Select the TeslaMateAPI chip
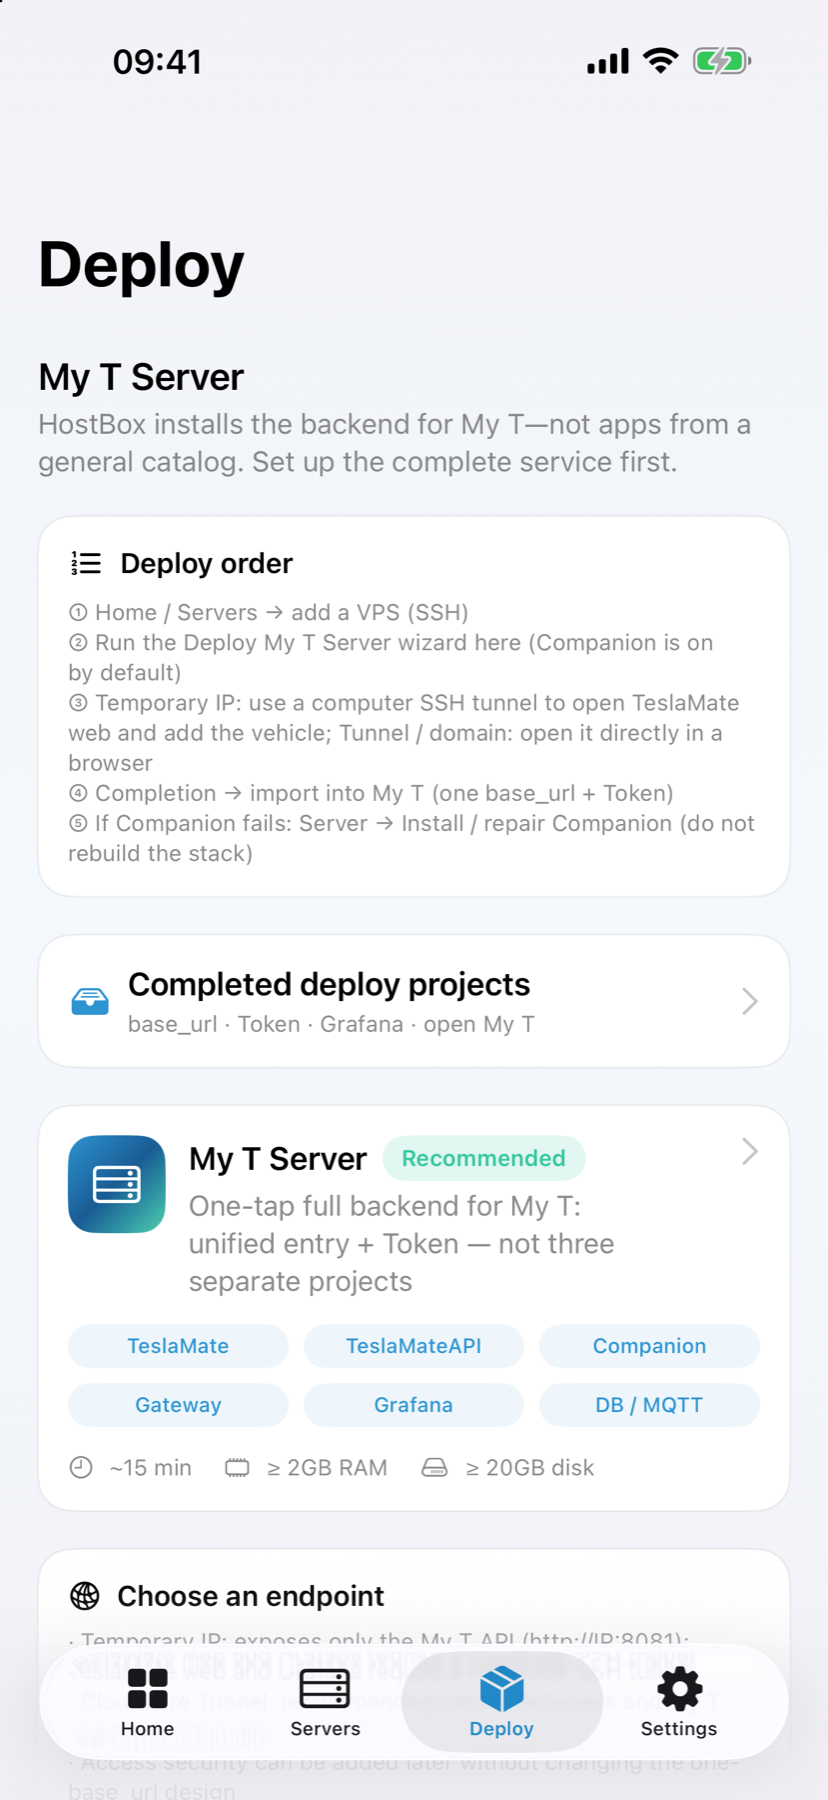The width and height of the screenshot is (828, 1800). pyautogui.click(x=414, y=1346)
